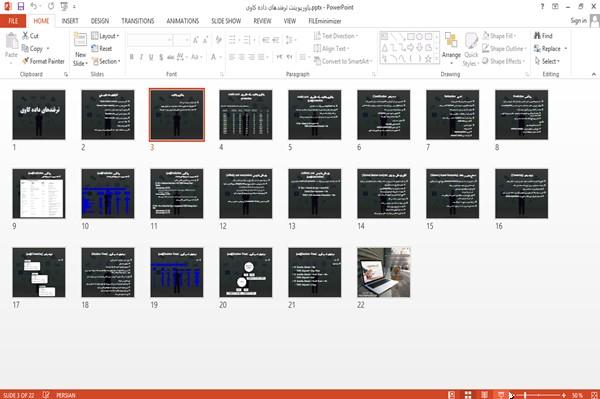
Task: Click zoom in plus button
Action: [564, 395]
